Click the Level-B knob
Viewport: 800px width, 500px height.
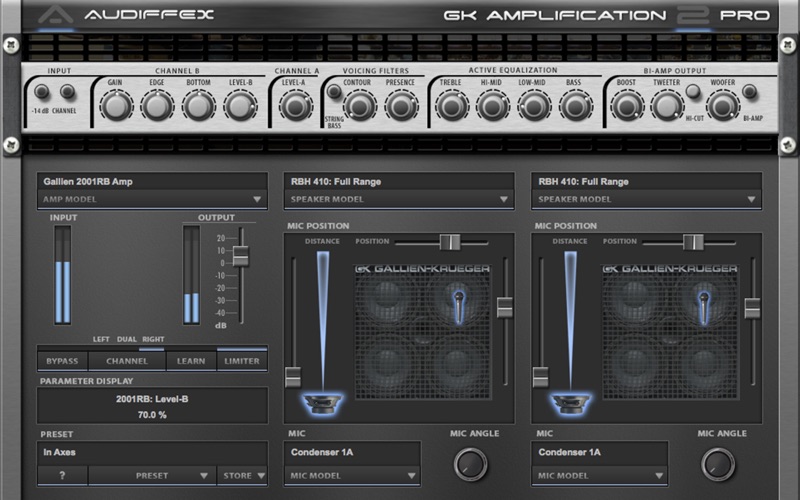[x=240, y=106]
